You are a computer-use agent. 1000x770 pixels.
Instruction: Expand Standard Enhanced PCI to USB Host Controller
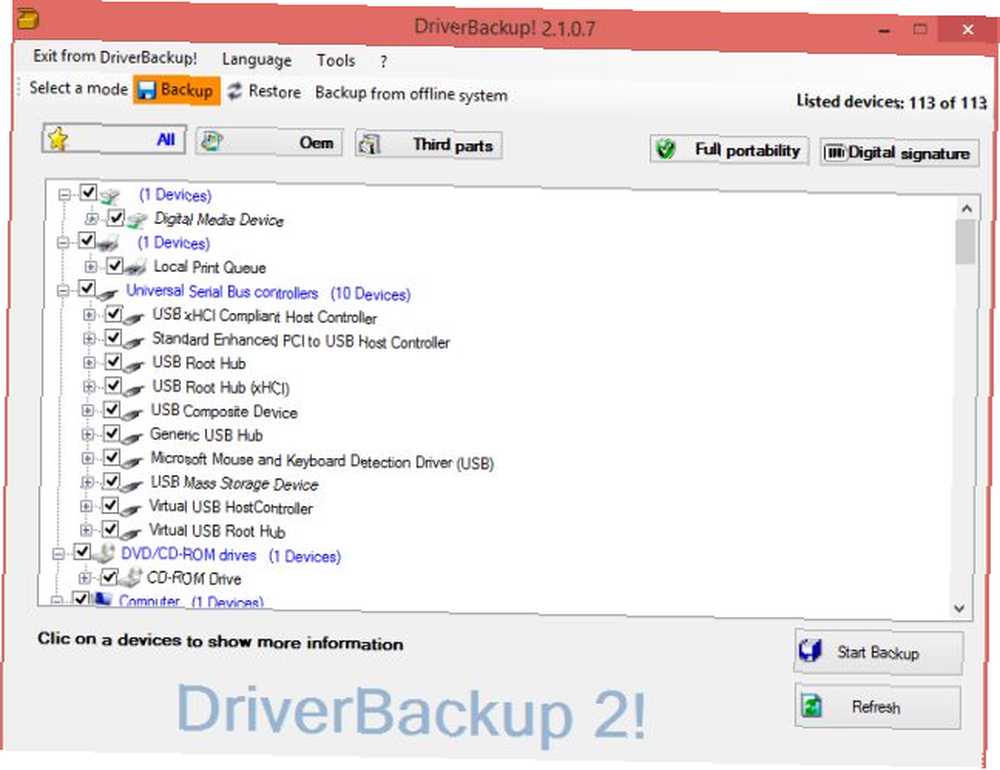click(x=89, y=339)
